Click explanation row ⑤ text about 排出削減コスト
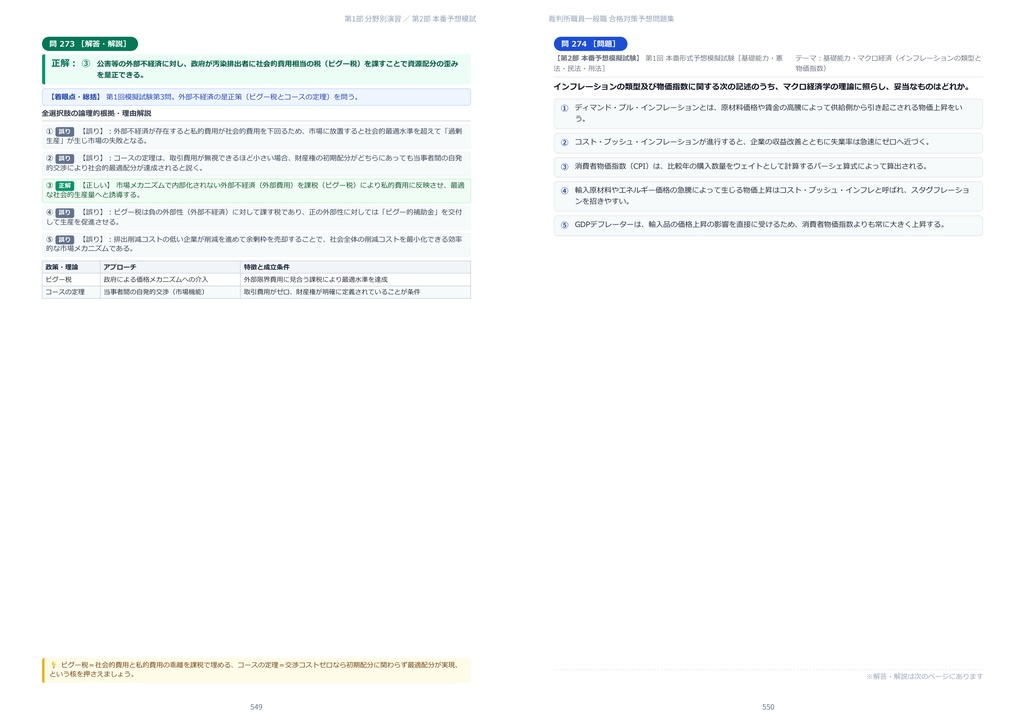Viewport: 1024px width, 724px height. pyautogui.click(x=257, y=244)
